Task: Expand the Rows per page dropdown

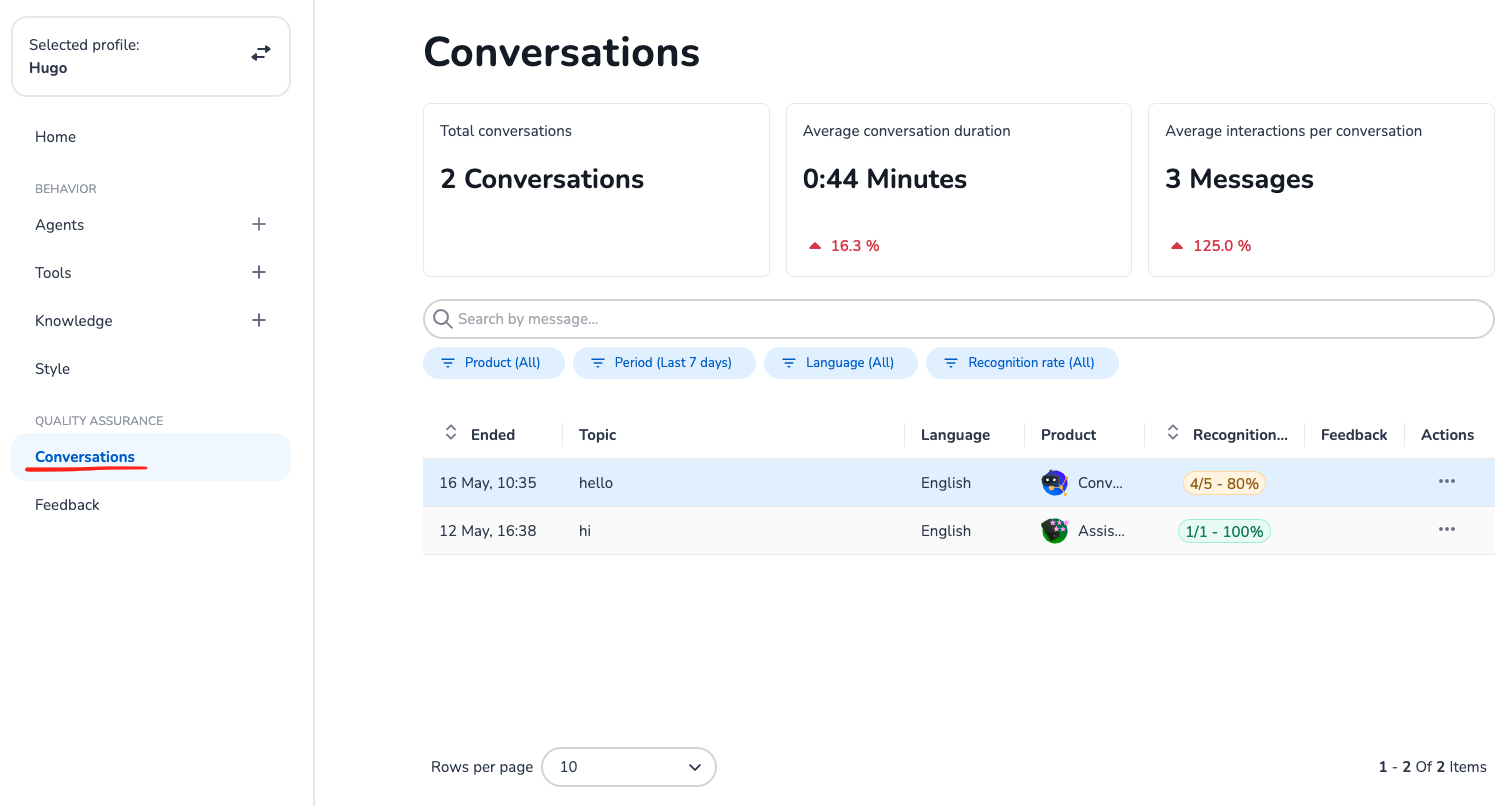Action: pyautogui.click(x=629, y=767)
